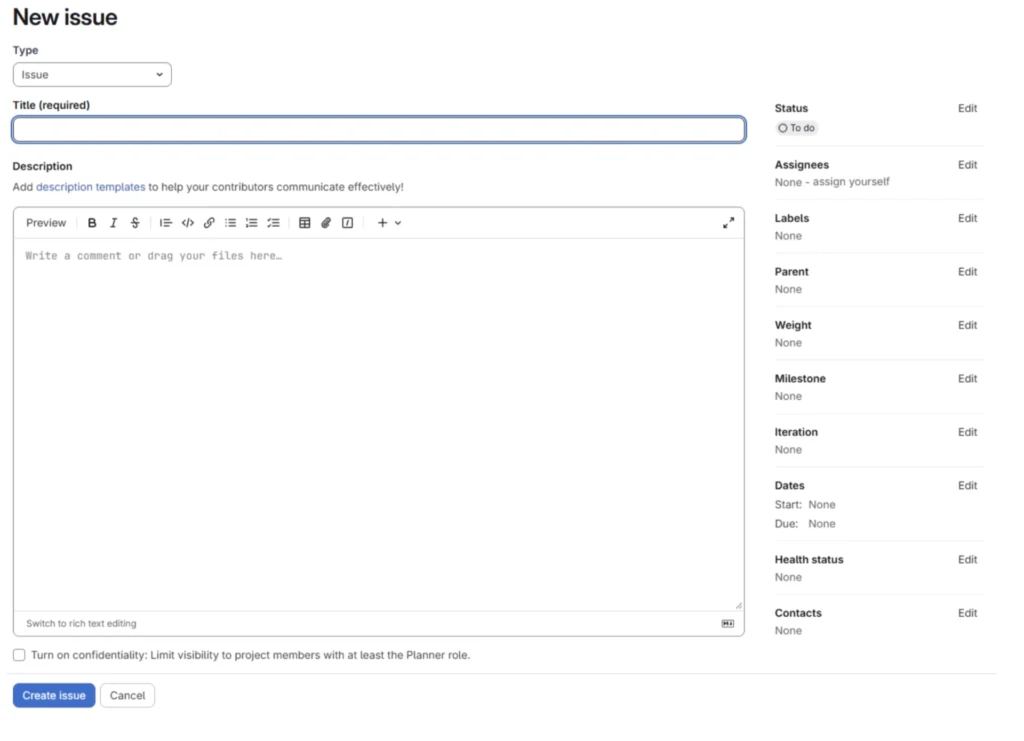The image size is (1024, 741).
Task: Edit the Milestone field
Action: [x=967, y=379]
